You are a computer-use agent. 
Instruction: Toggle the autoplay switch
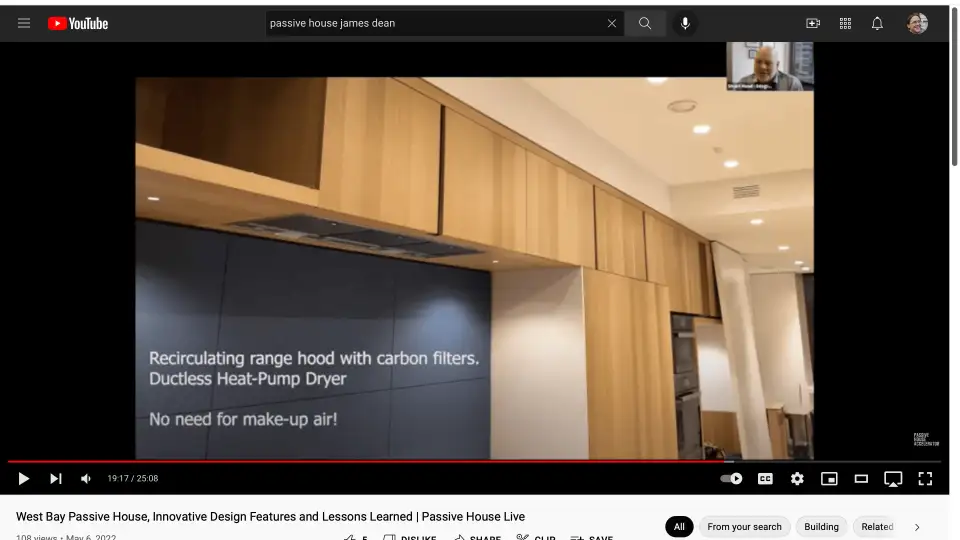732,479
